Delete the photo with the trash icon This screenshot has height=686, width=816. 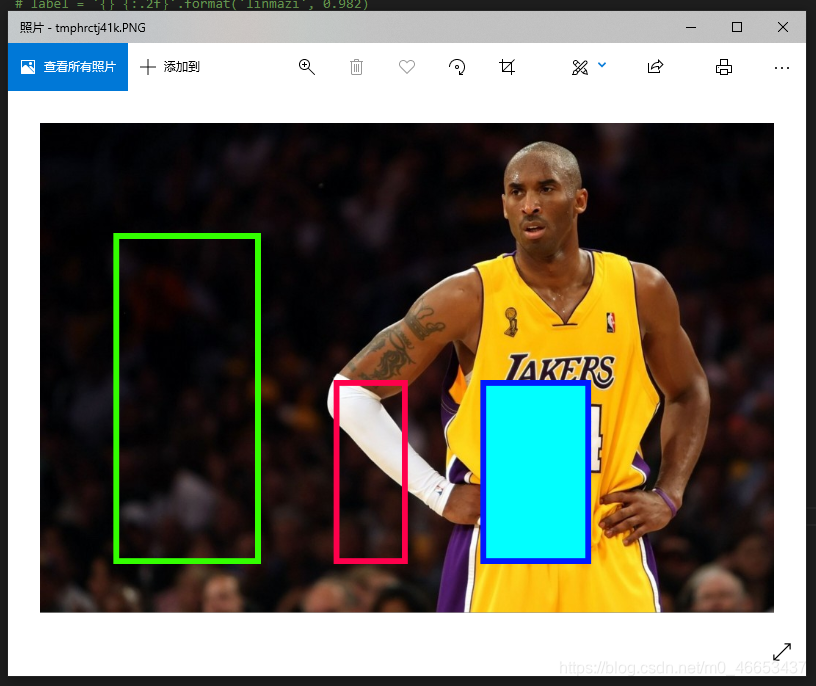(356, 67)
